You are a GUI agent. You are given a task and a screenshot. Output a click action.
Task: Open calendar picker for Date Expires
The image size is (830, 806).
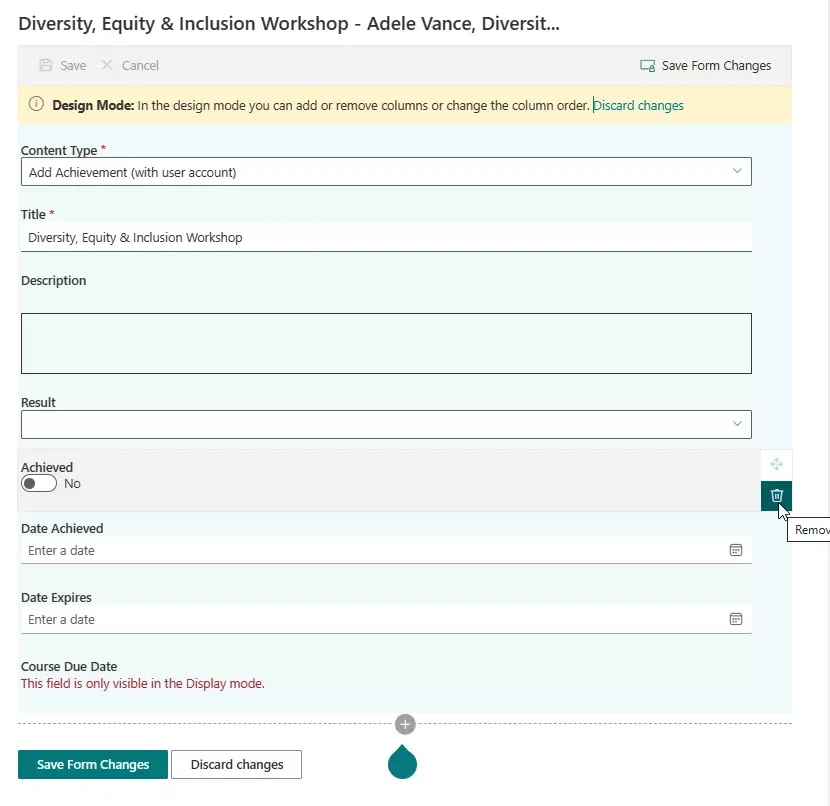pos(736,619)
